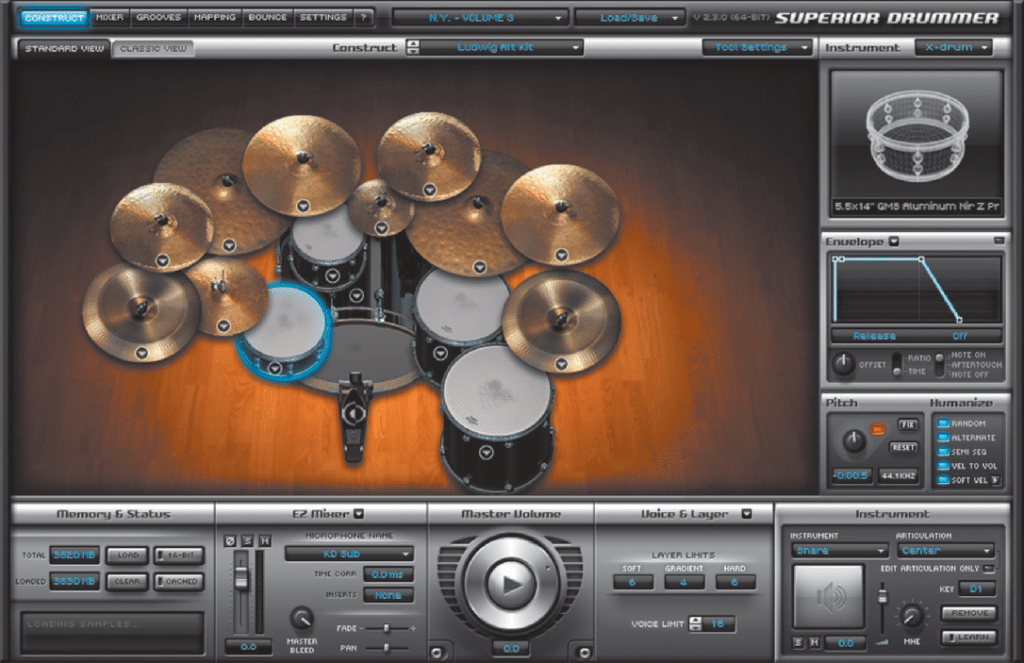
Task: Switch to the Settings tab
Action: pyautogui.click(x=323, y=17)
